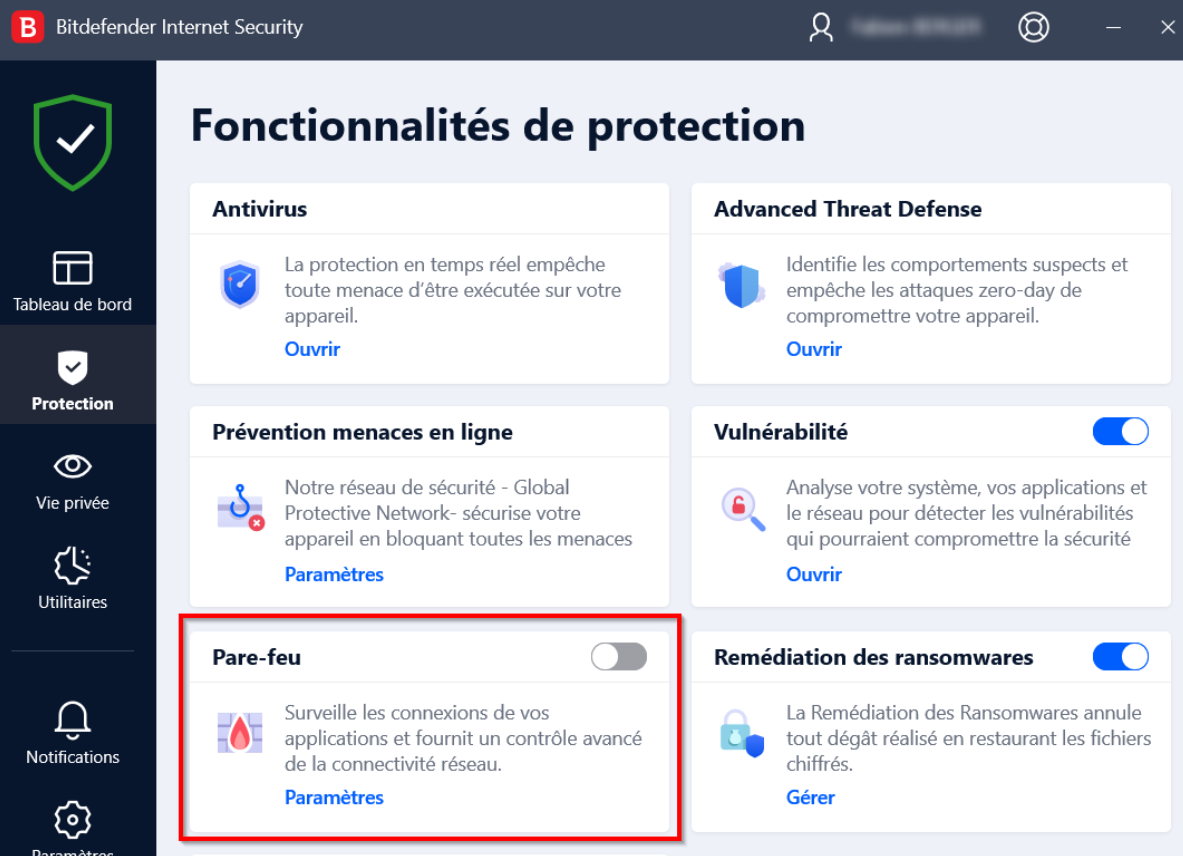The width and height of the screenshot is (1183, 856).
Task: Click Gérer under Remédiation des ransomwares
Action: pos(810,797)
